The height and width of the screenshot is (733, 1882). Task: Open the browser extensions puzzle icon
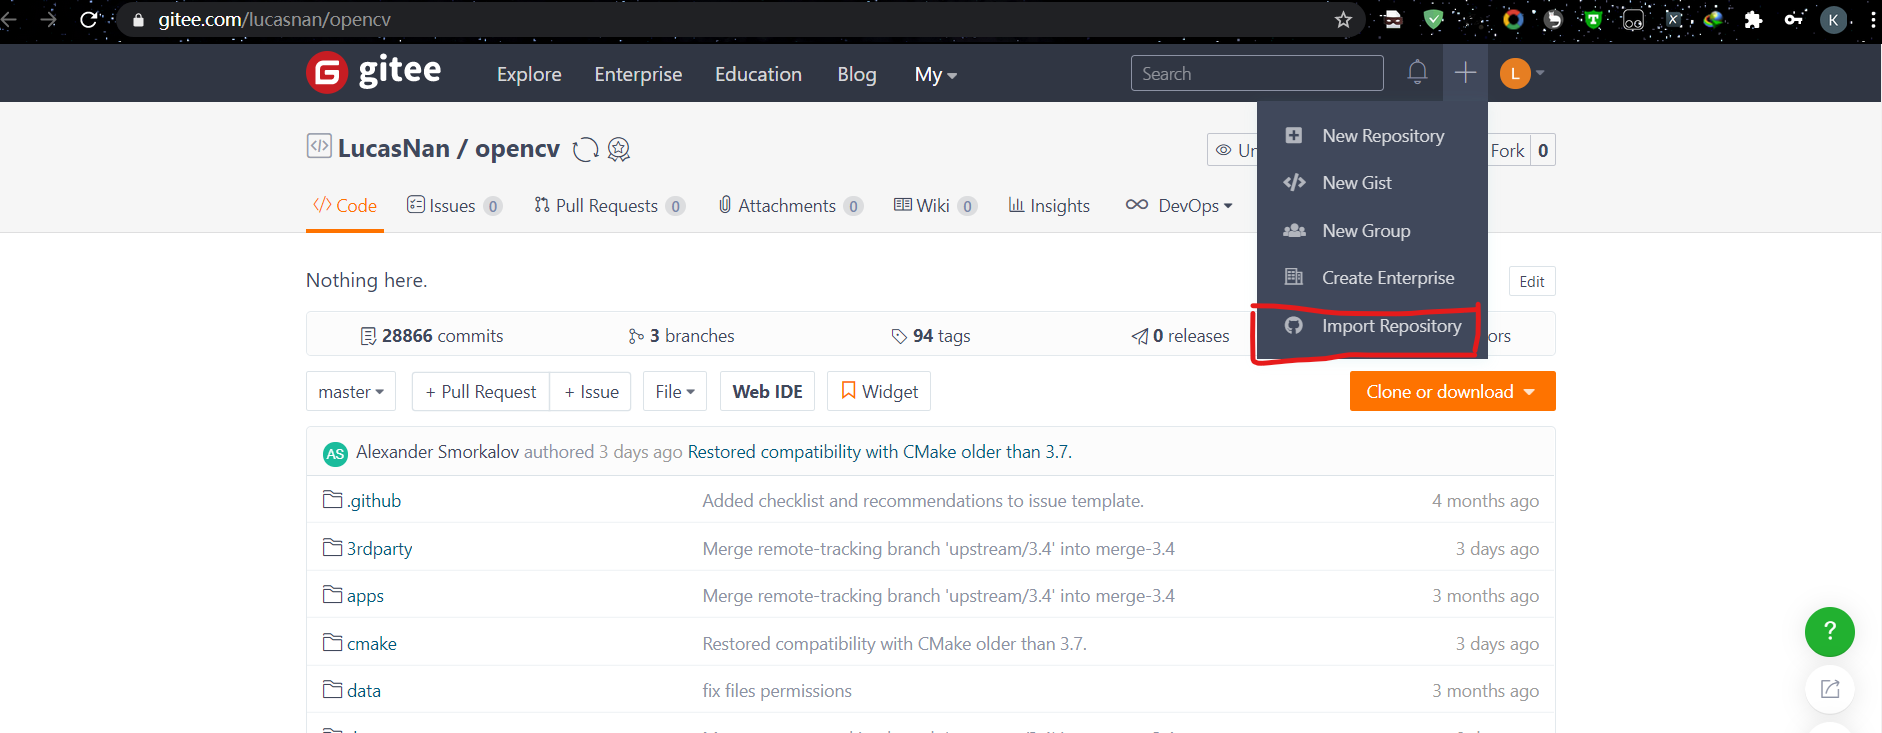coord(1753,20)
